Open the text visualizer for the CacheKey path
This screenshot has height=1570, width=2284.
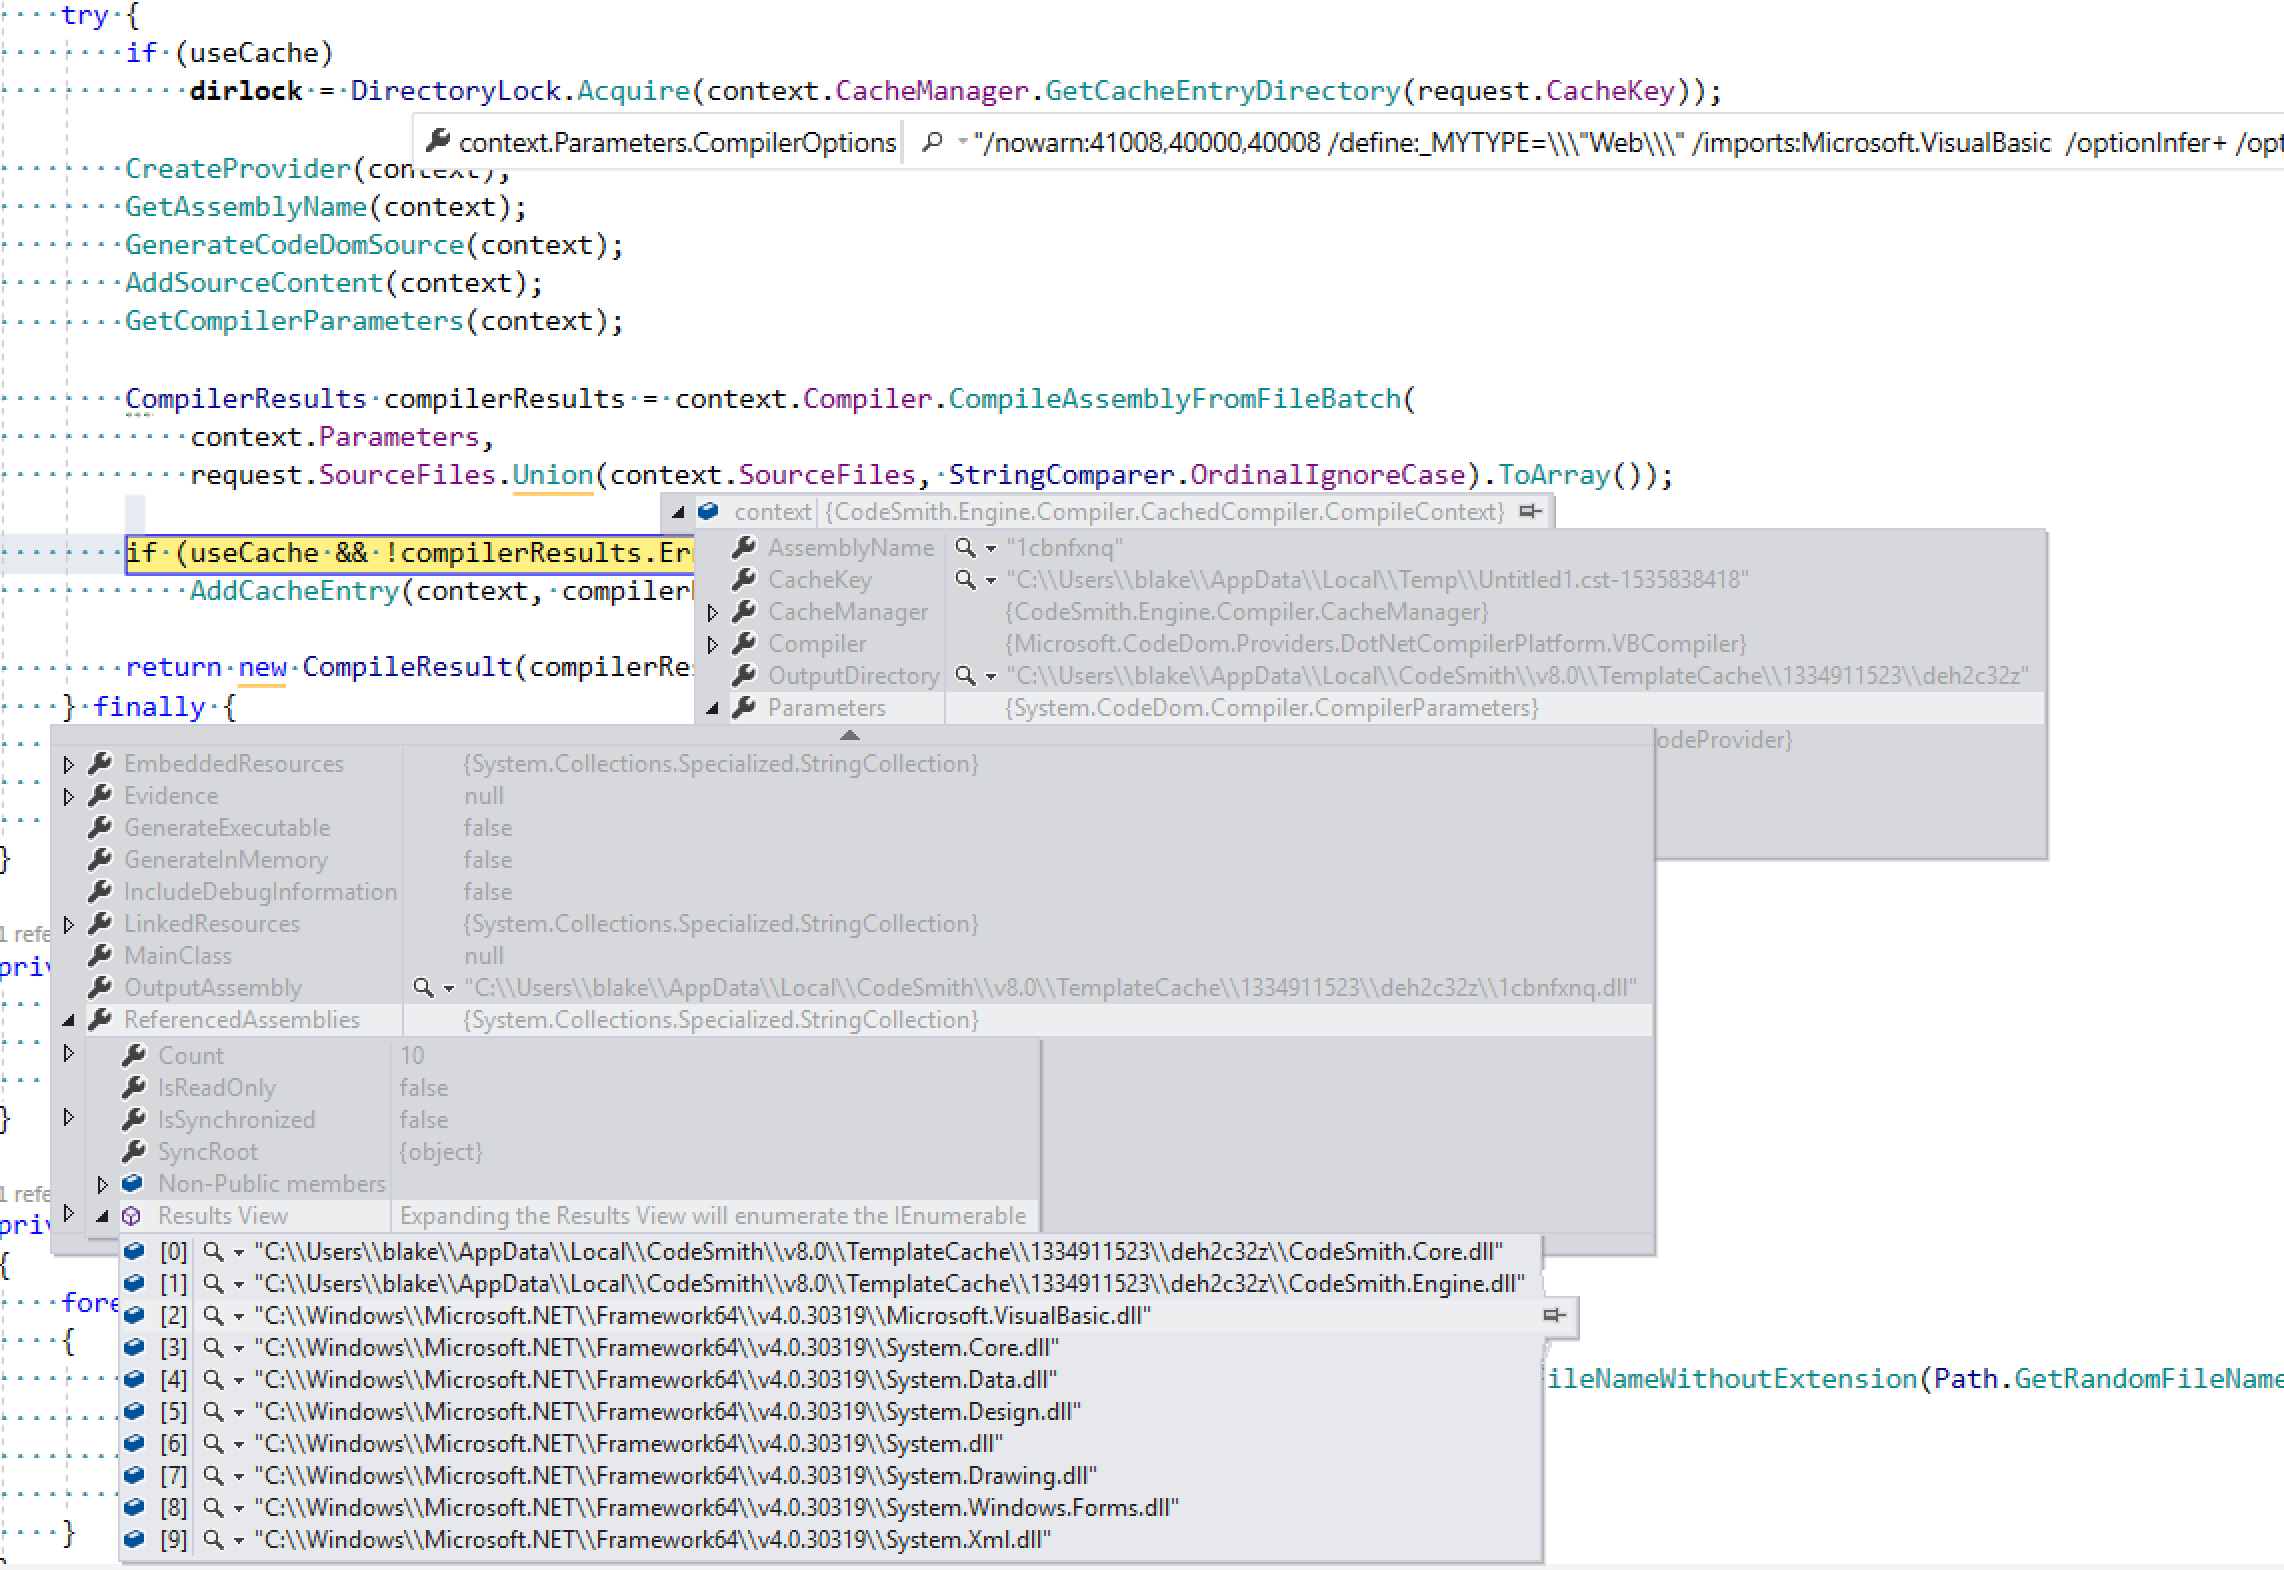pos(963,580)
